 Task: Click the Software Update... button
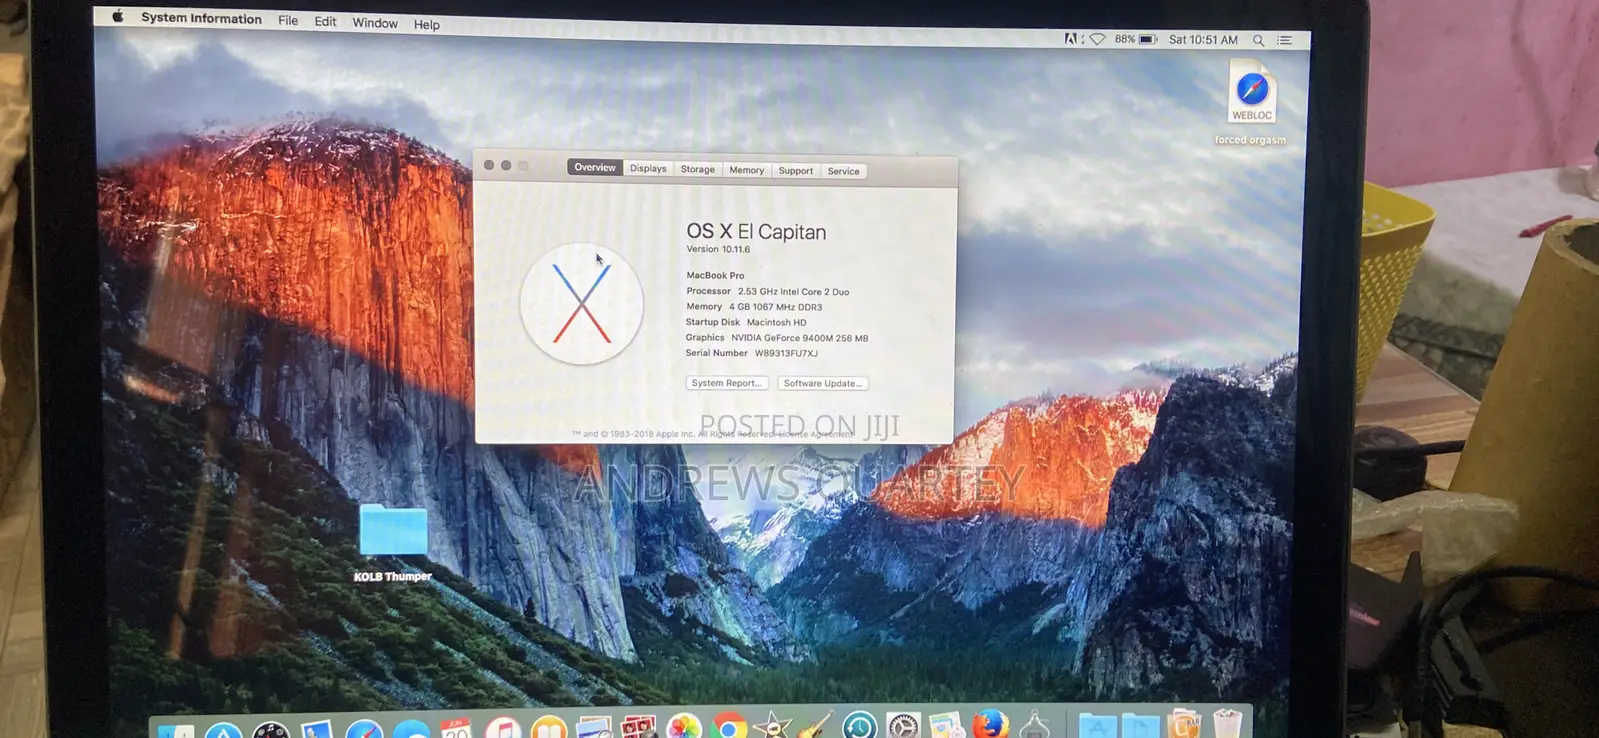[x=823, y=383]
